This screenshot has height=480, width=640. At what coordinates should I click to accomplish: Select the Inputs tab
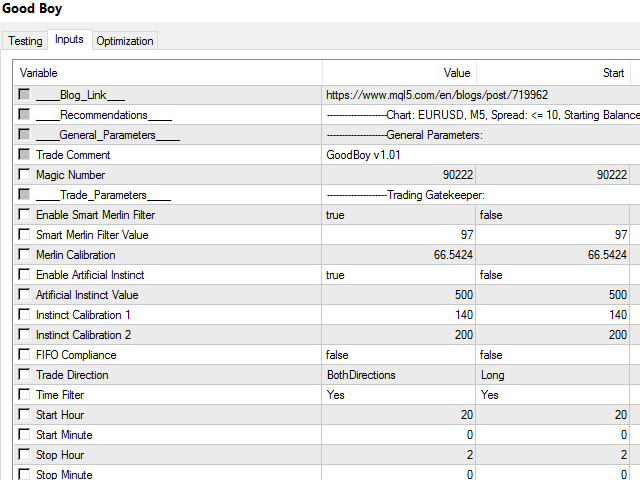point(69,40)
